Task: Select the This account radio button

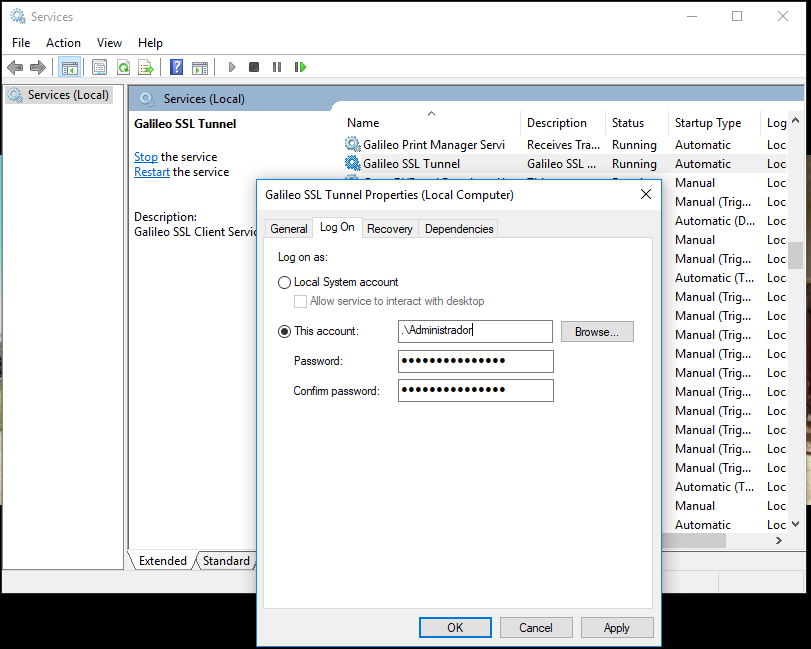Action: point(284,331)
